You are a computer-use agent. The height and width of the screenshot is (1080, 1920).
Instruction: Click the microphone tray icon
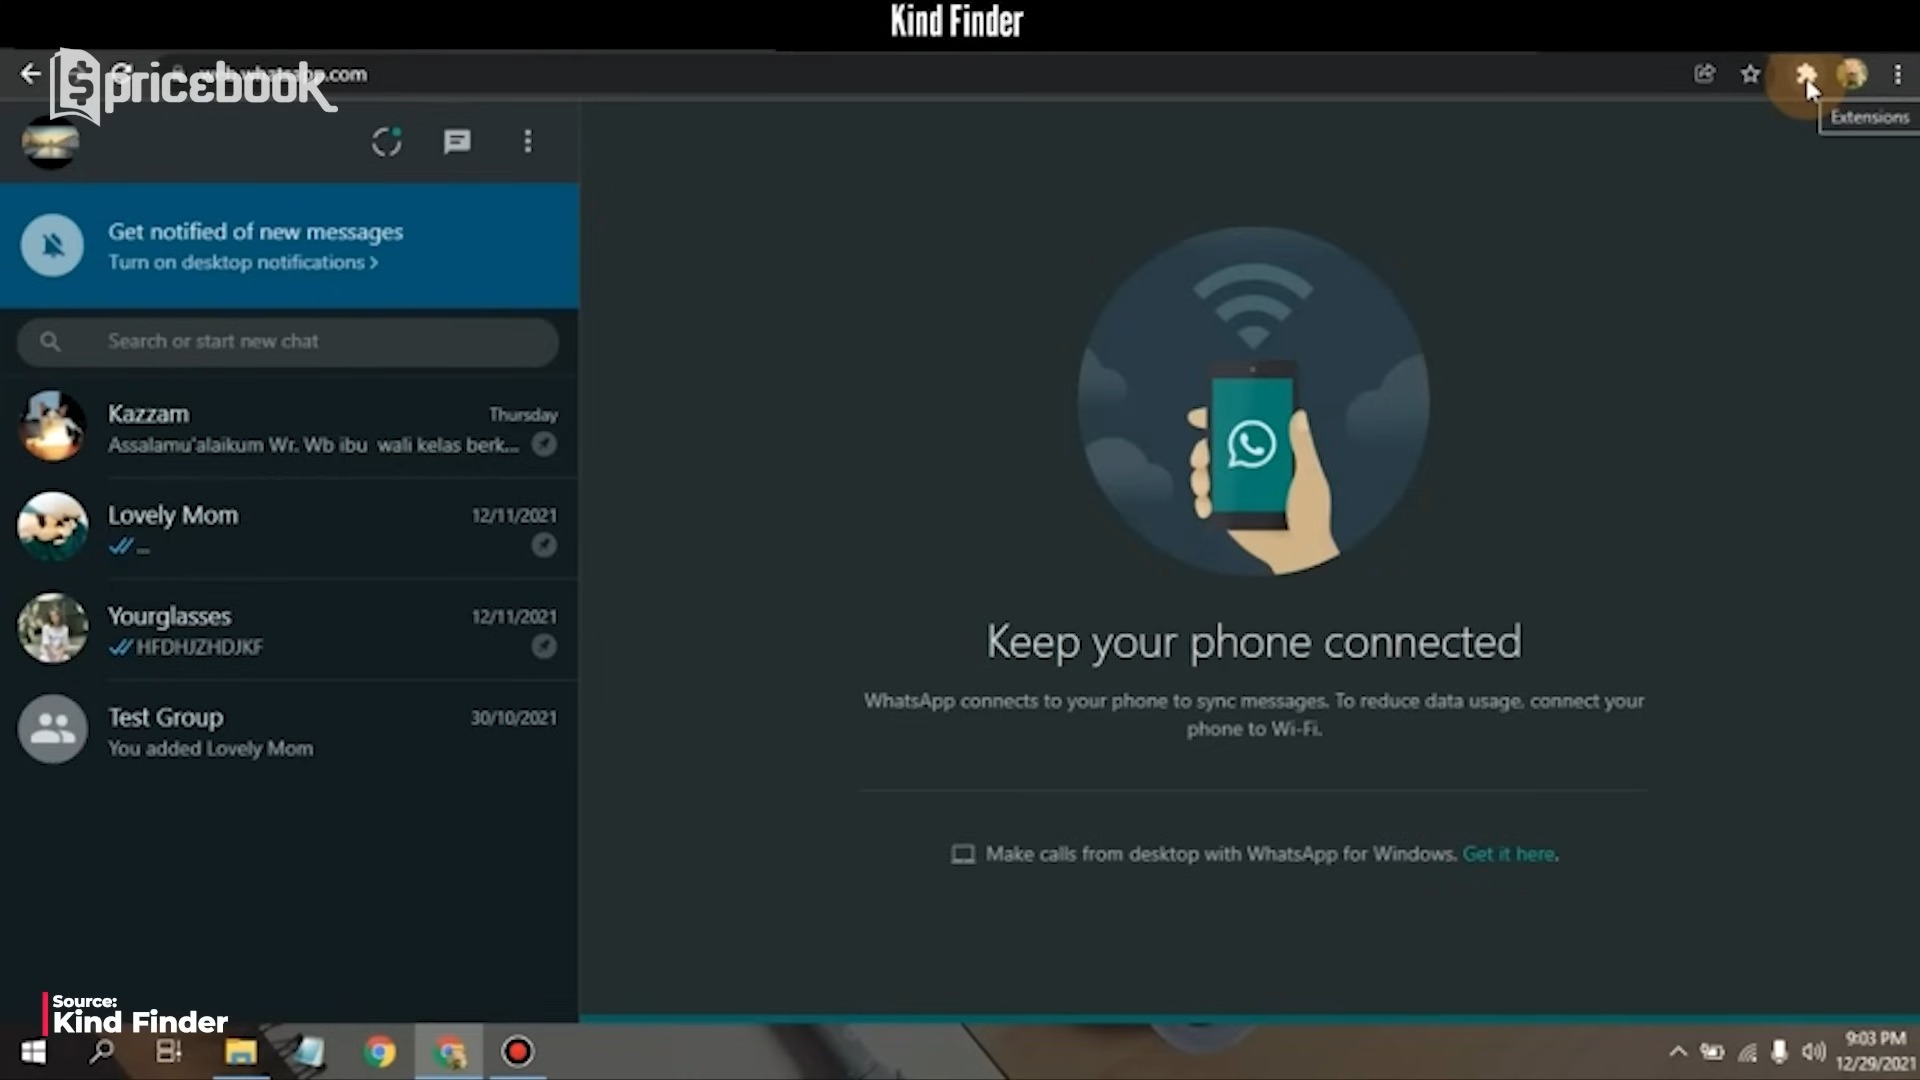[x=1779, y=1052]
